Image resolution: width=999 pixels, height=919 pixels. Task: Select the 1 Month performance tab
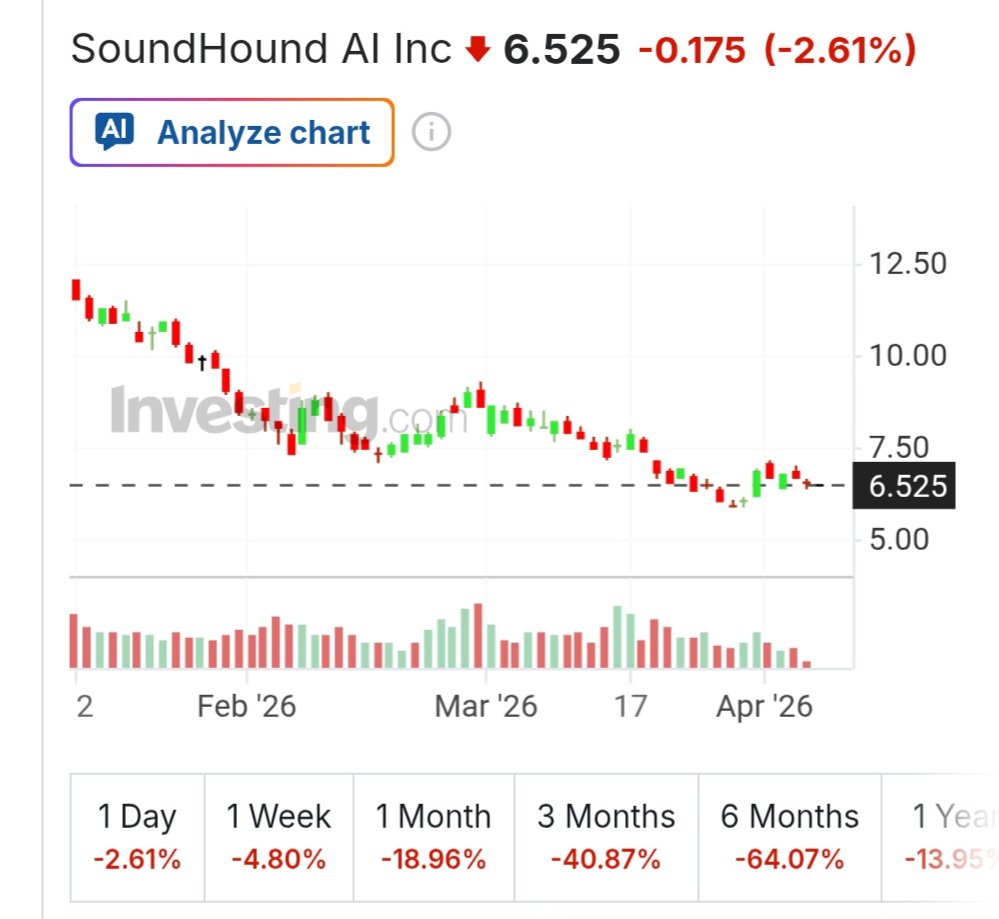[x=432, y=836]
